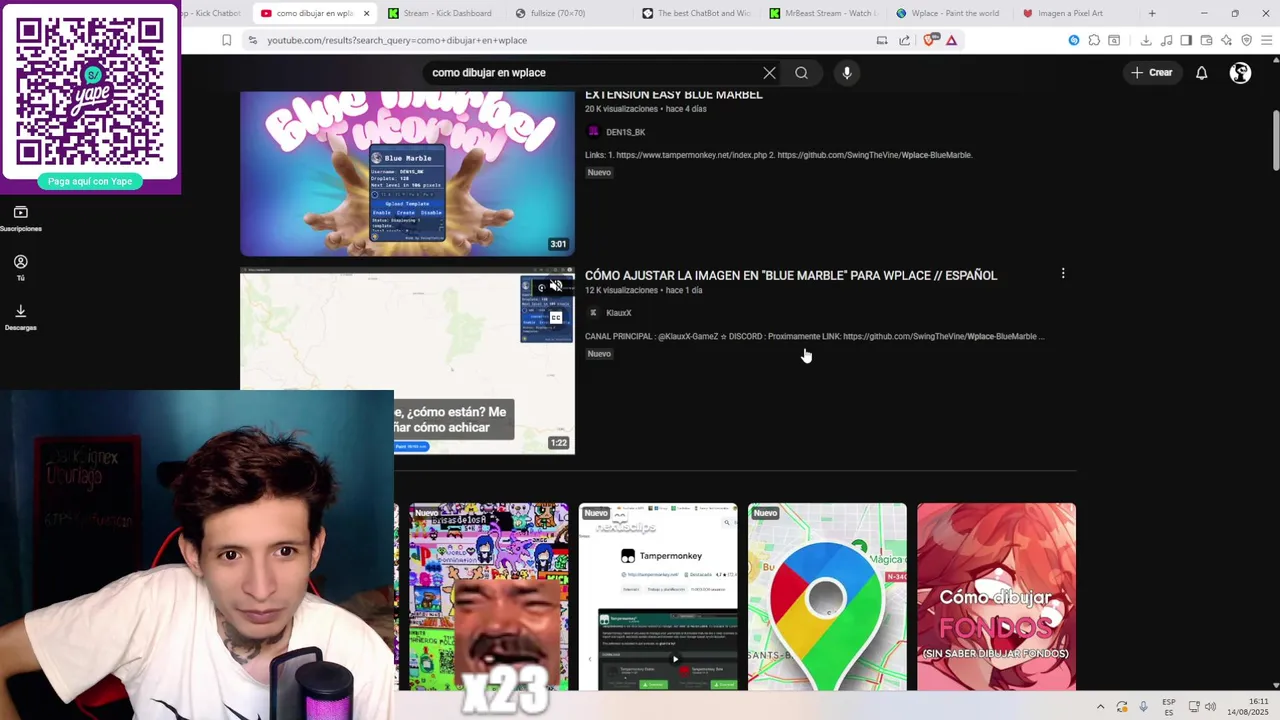Click the share page icon in the address bar
The height and width of the screenshot is (720, 1280).
(x=904, y=40)
